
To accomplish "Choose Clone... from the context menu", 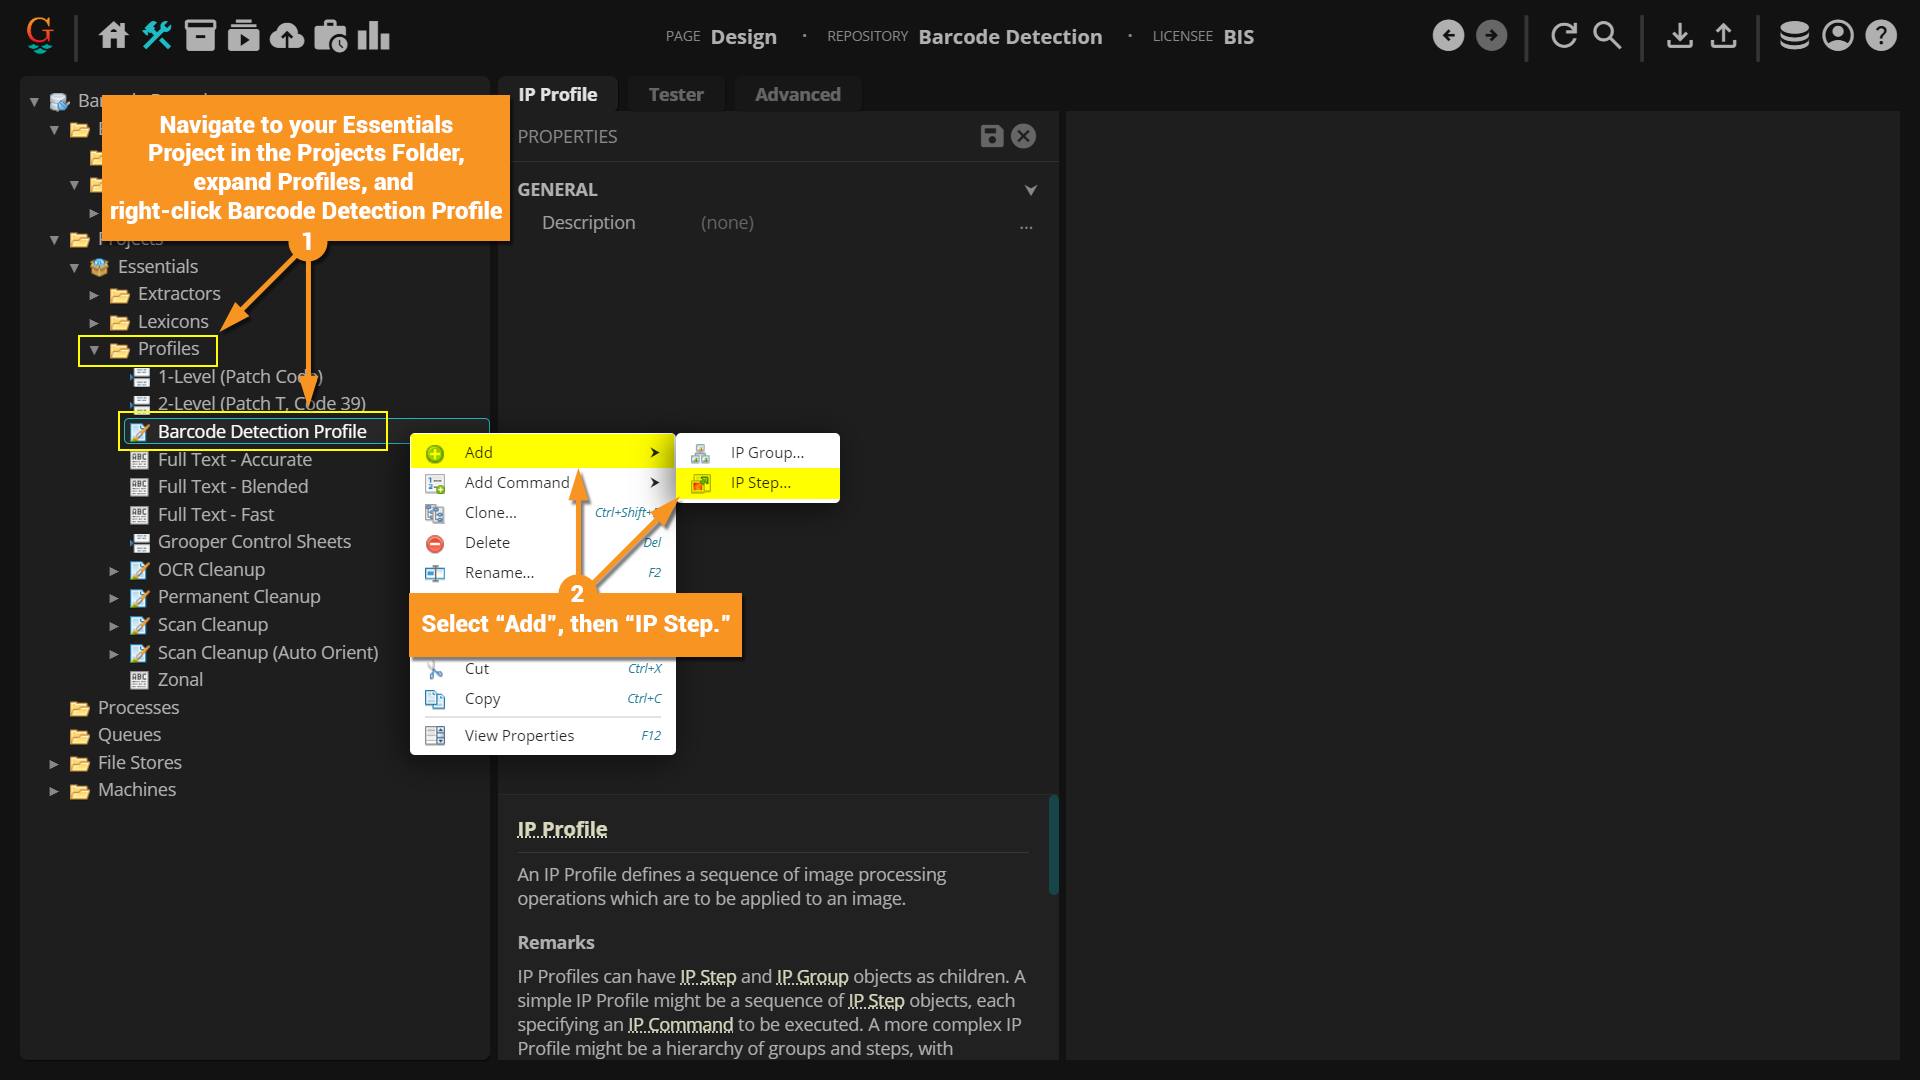I will click(490, 513).
